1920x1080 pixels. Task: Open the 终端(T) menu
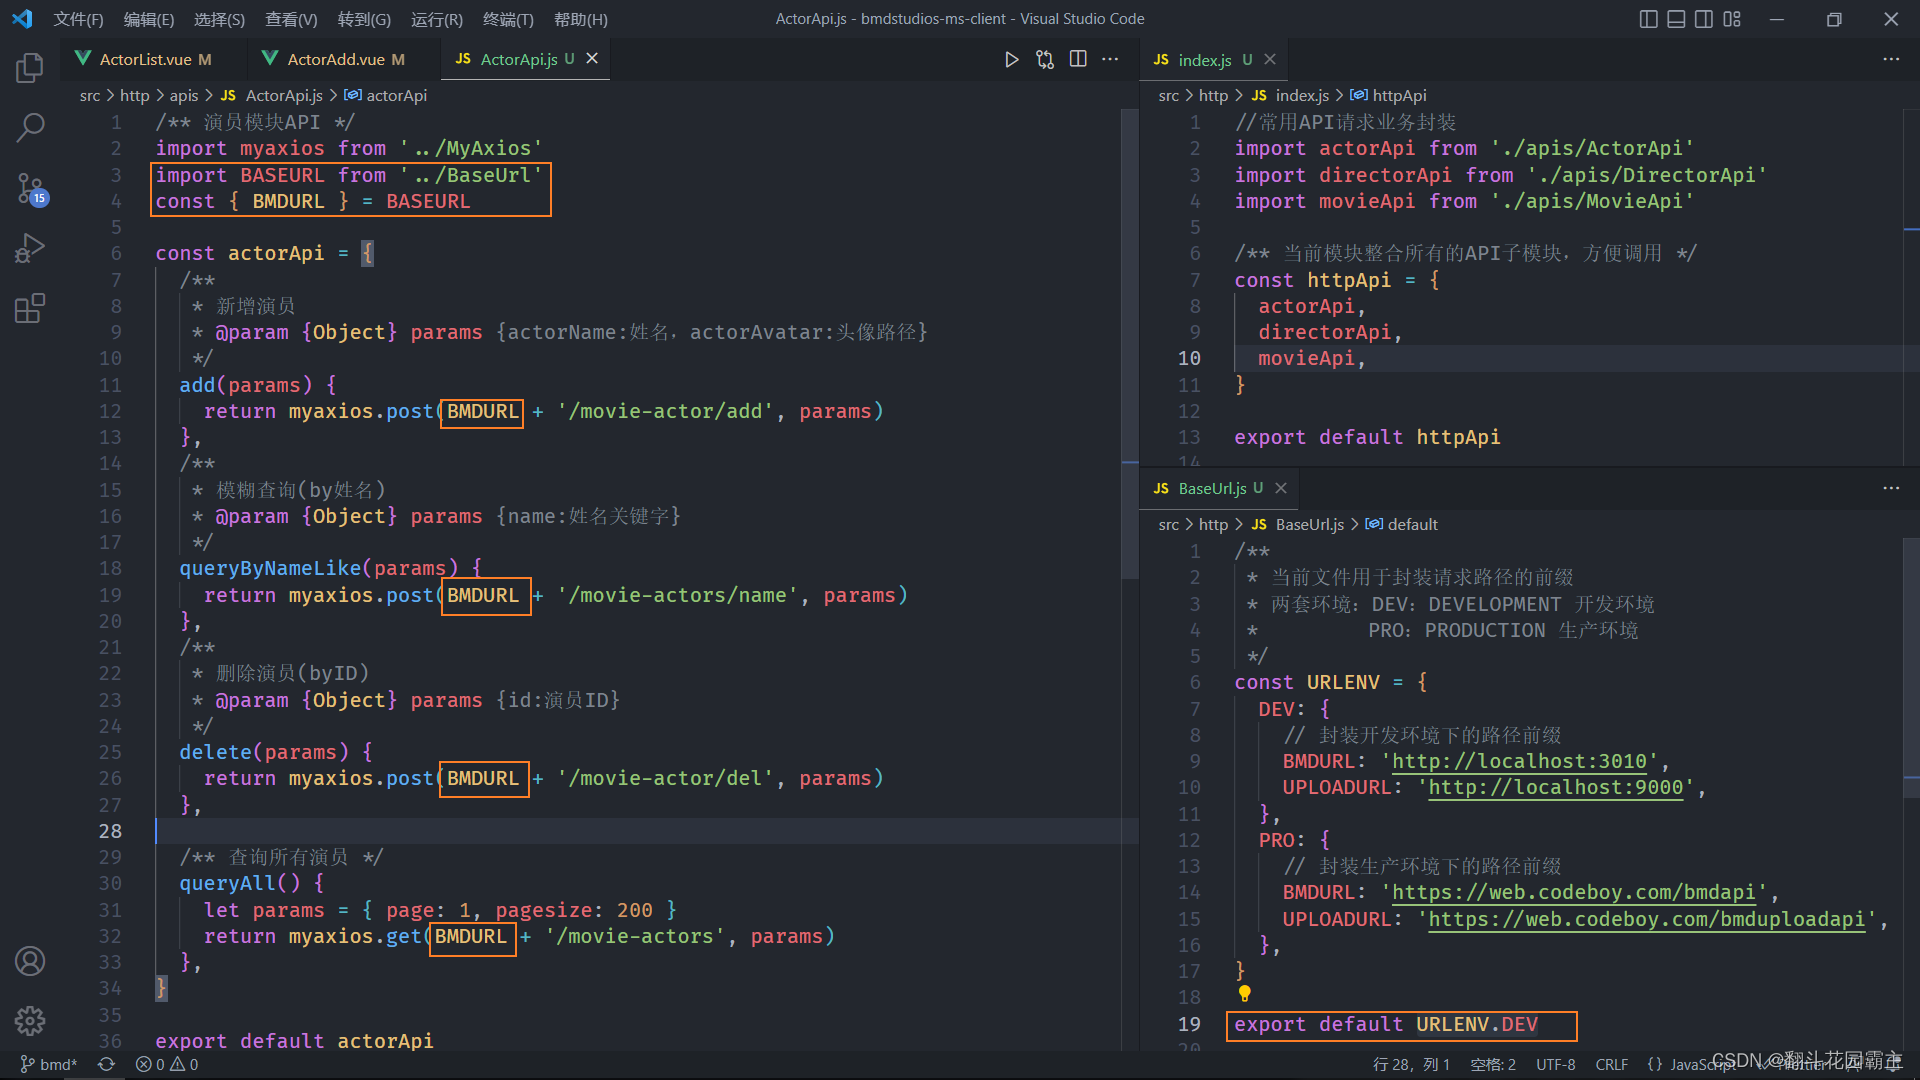(508, 19)
